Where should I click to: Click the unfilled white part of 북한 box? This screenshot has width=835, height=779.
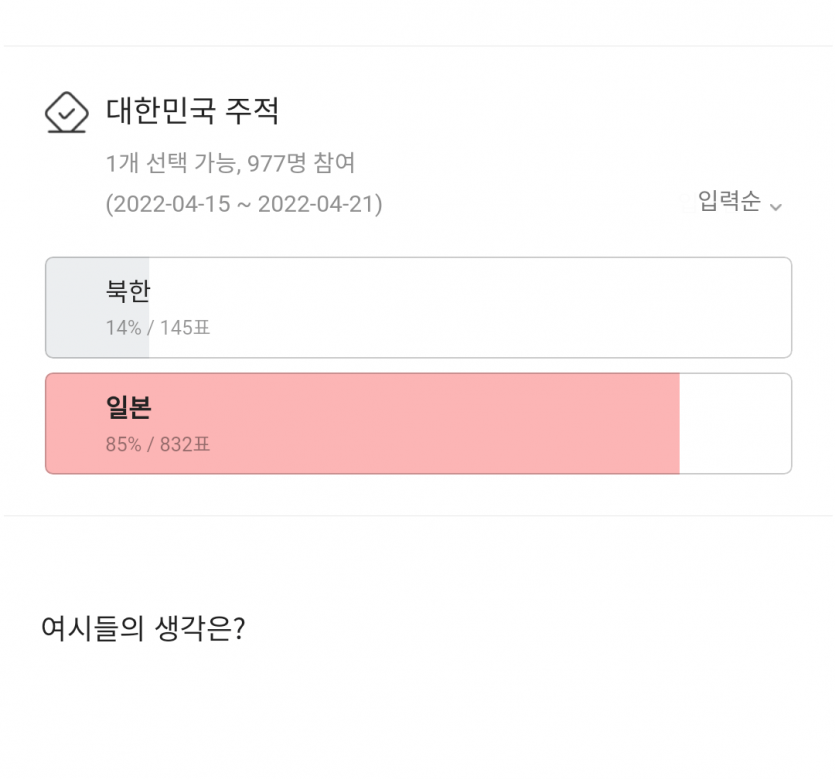[470, 308]
